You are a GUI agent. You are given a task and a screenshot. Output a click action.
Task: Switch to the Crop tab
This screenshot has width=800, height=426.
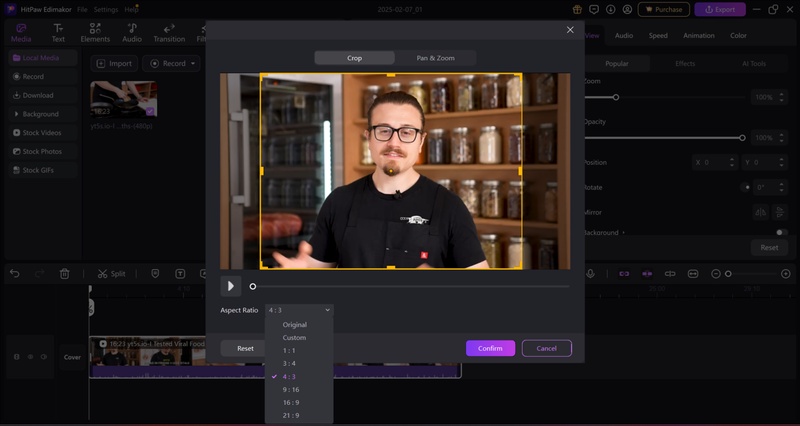point(354,58)
